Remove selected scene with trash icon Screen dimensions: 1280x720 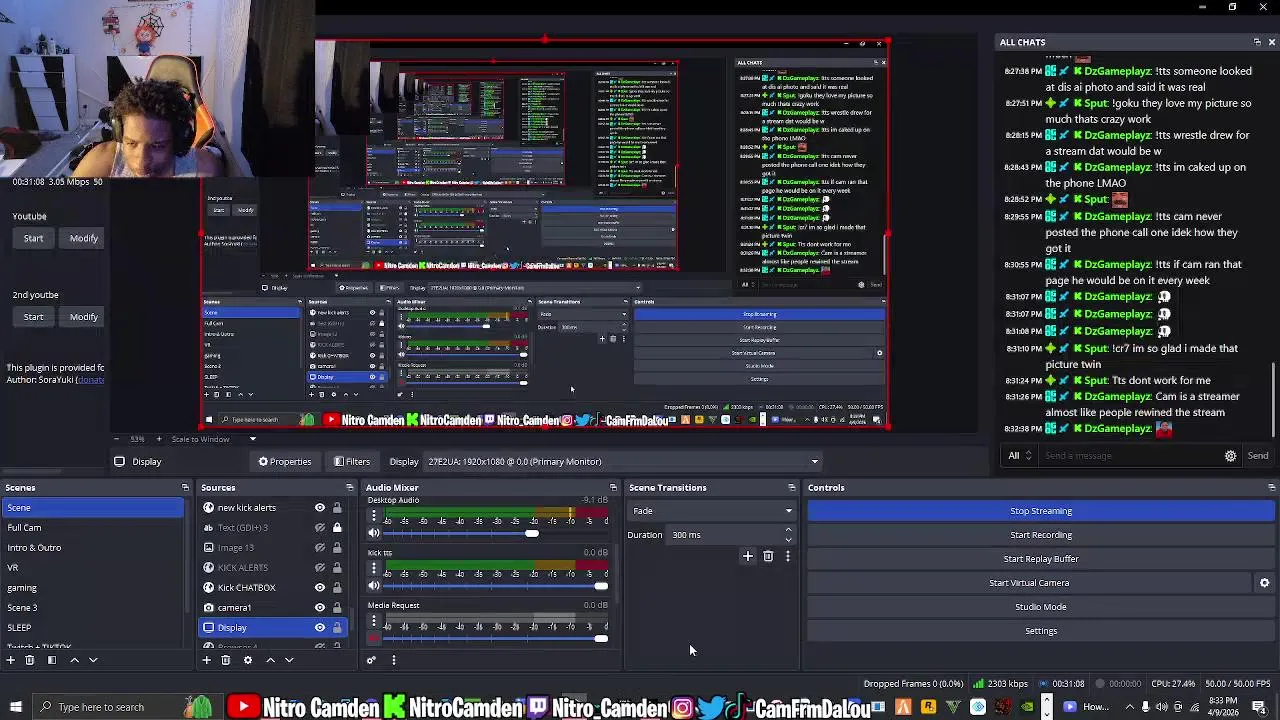(x=30, y=660)
